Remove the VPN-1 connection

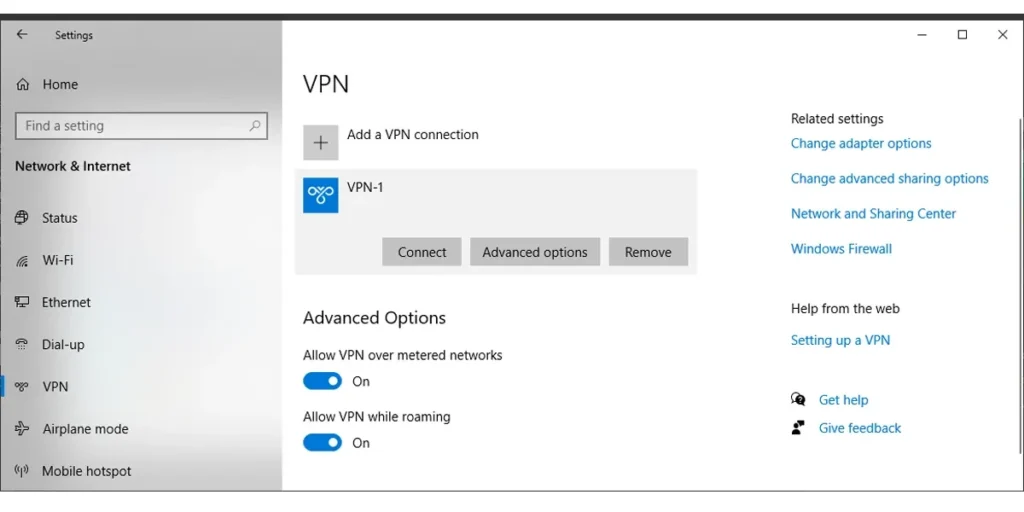click(x=648, y=252)
